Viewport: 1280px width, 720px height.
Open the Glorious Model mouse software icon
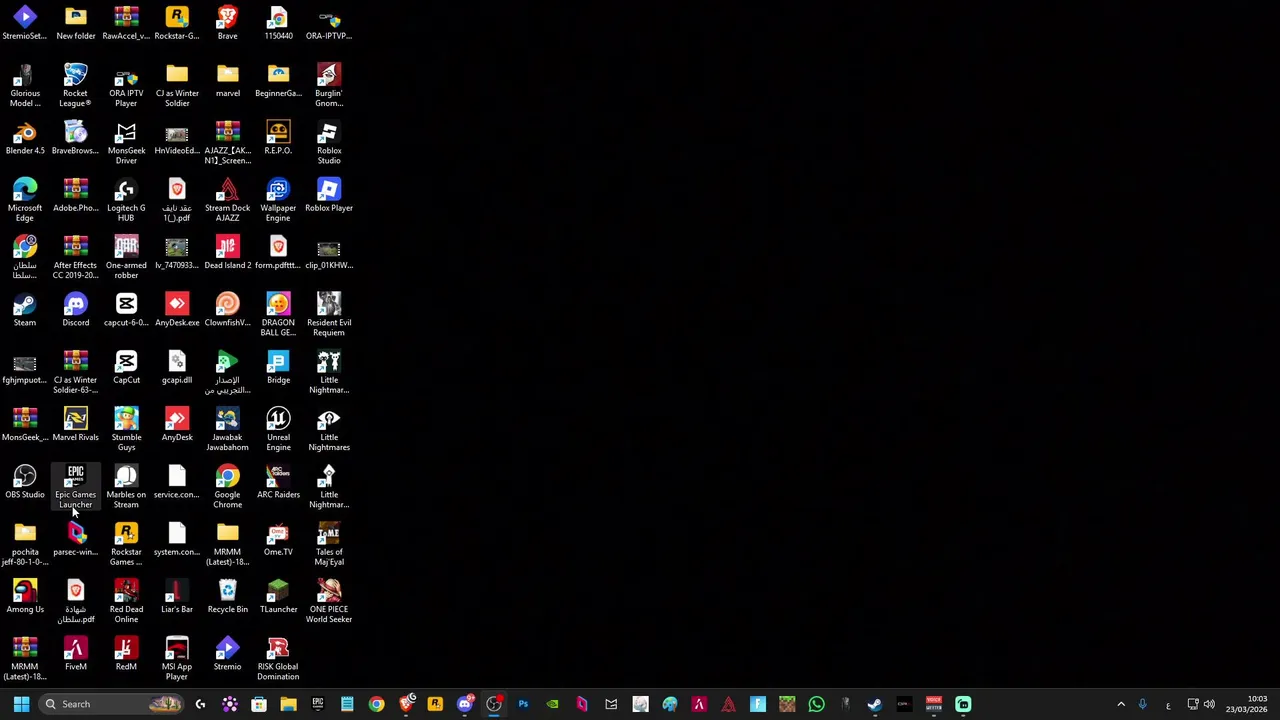coord(25,85)
